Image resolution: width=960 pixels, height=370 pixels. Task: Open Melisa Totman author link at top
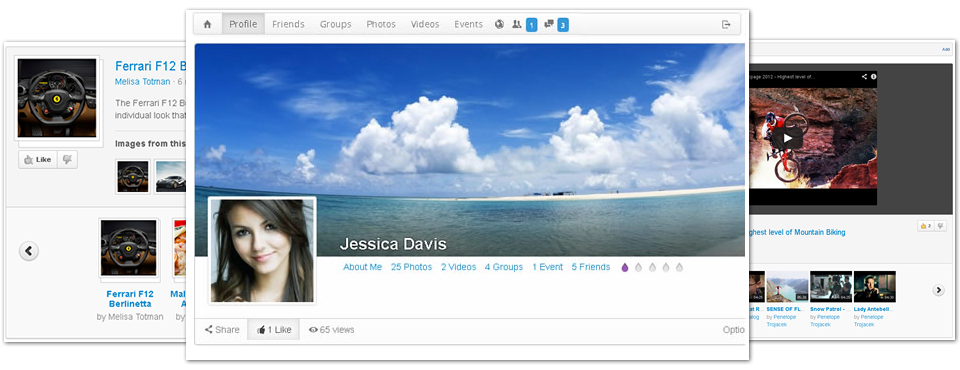pyautogui.click(x=143, y=81)
